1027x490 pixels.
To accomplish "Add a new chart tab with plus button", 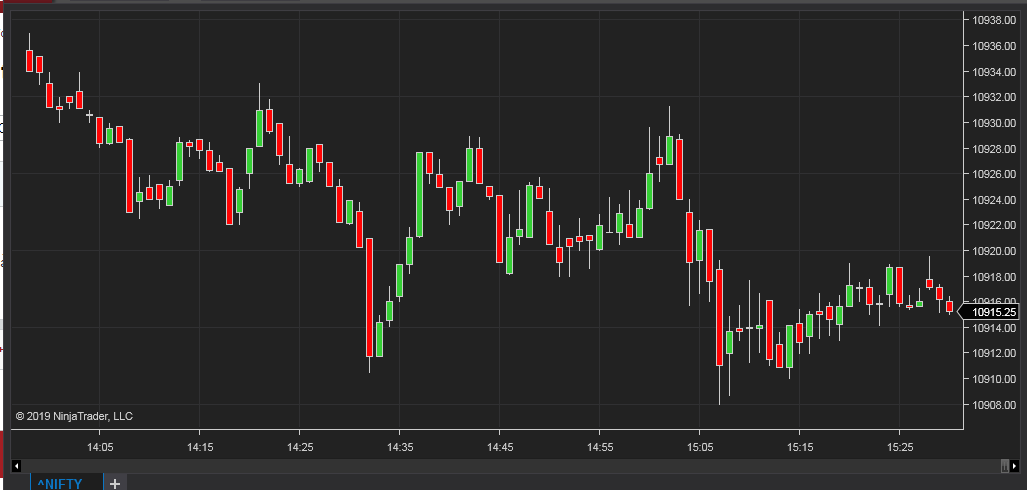I will [115, 483].
